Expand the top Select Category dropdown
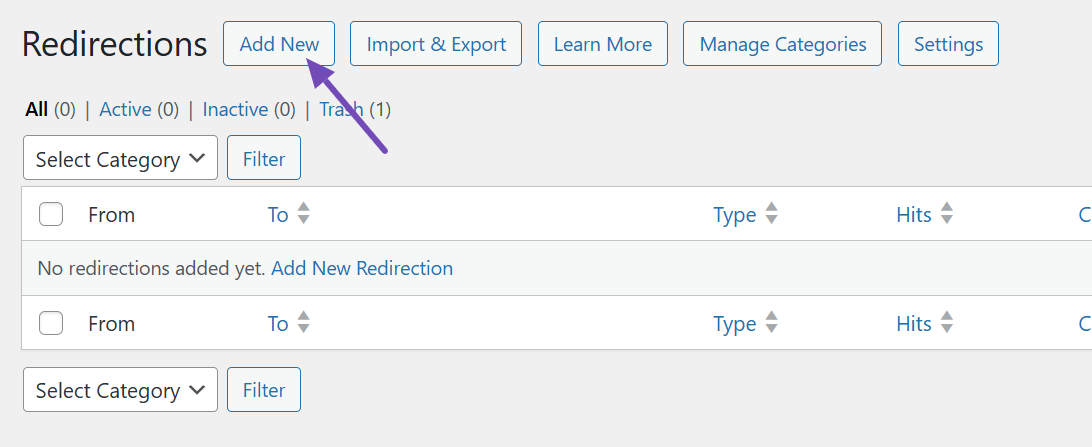 (120, 159)
